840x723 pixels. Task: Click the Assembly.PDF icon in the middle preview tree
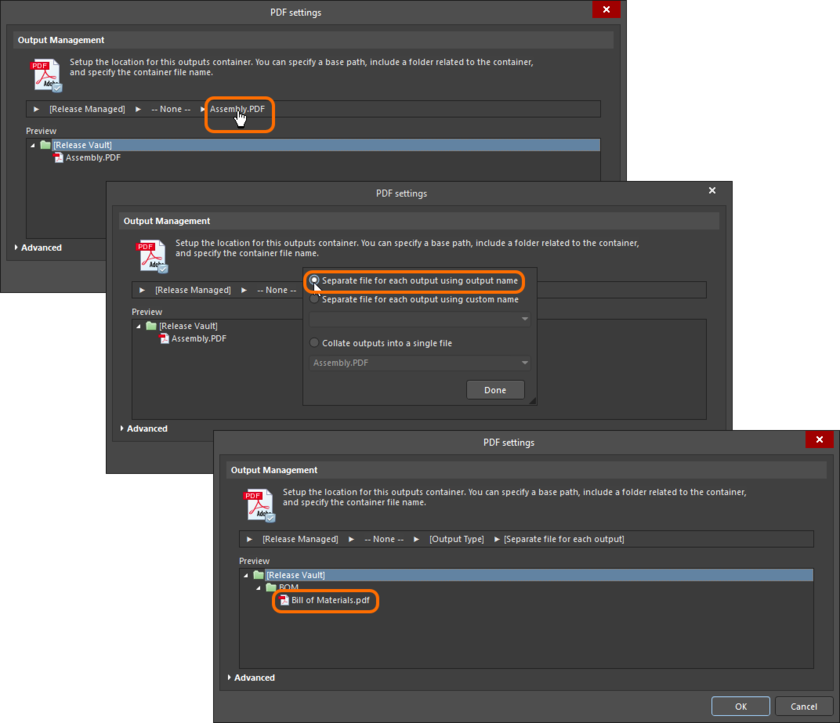pyautogui.click(x=163, y=338)
